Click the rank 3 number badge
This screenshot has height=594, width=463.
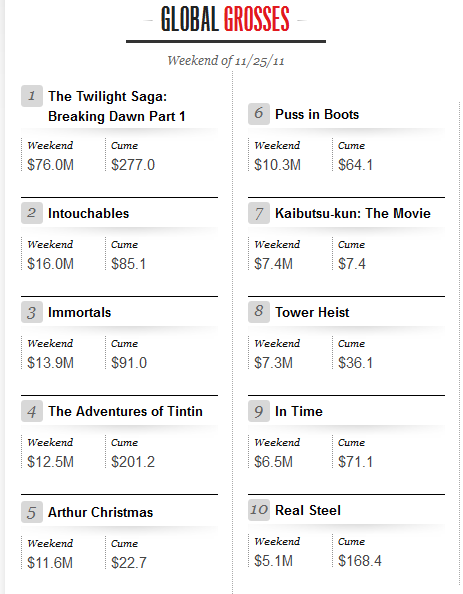pyautogui.click(x=32, y=312)
